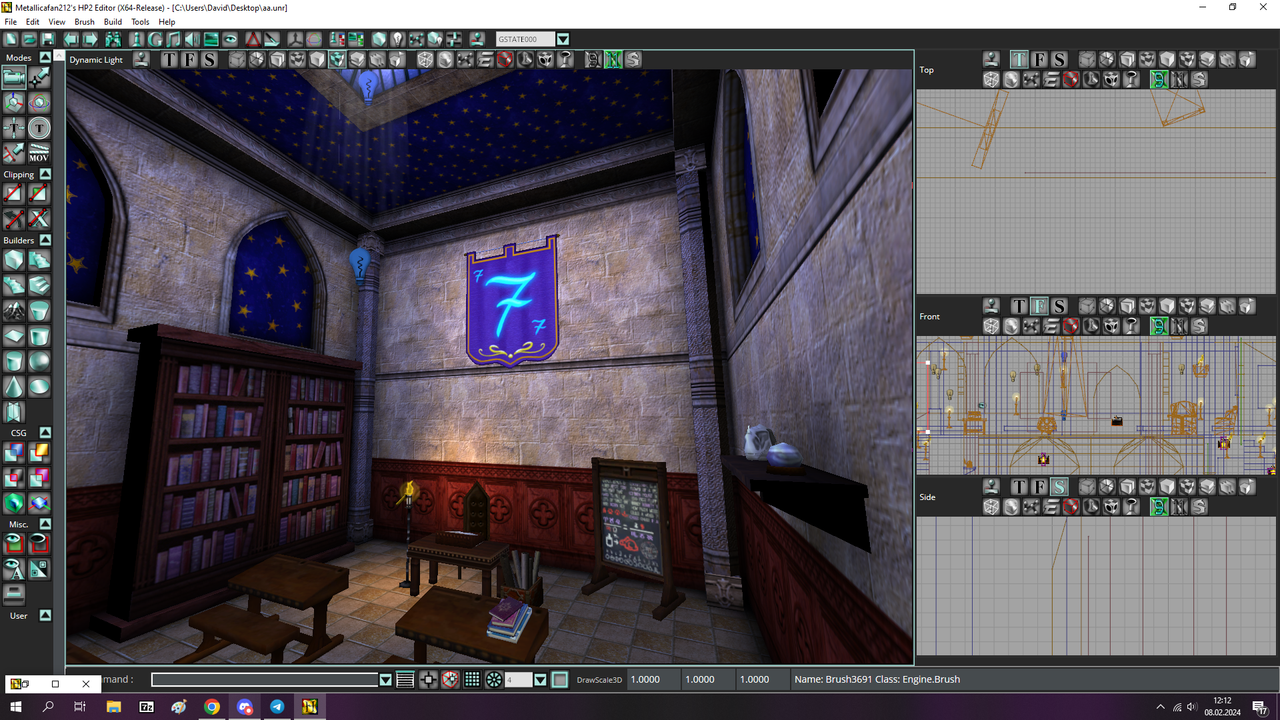Open the View menu
This screenshot has width=1280, height=720.
57,21
